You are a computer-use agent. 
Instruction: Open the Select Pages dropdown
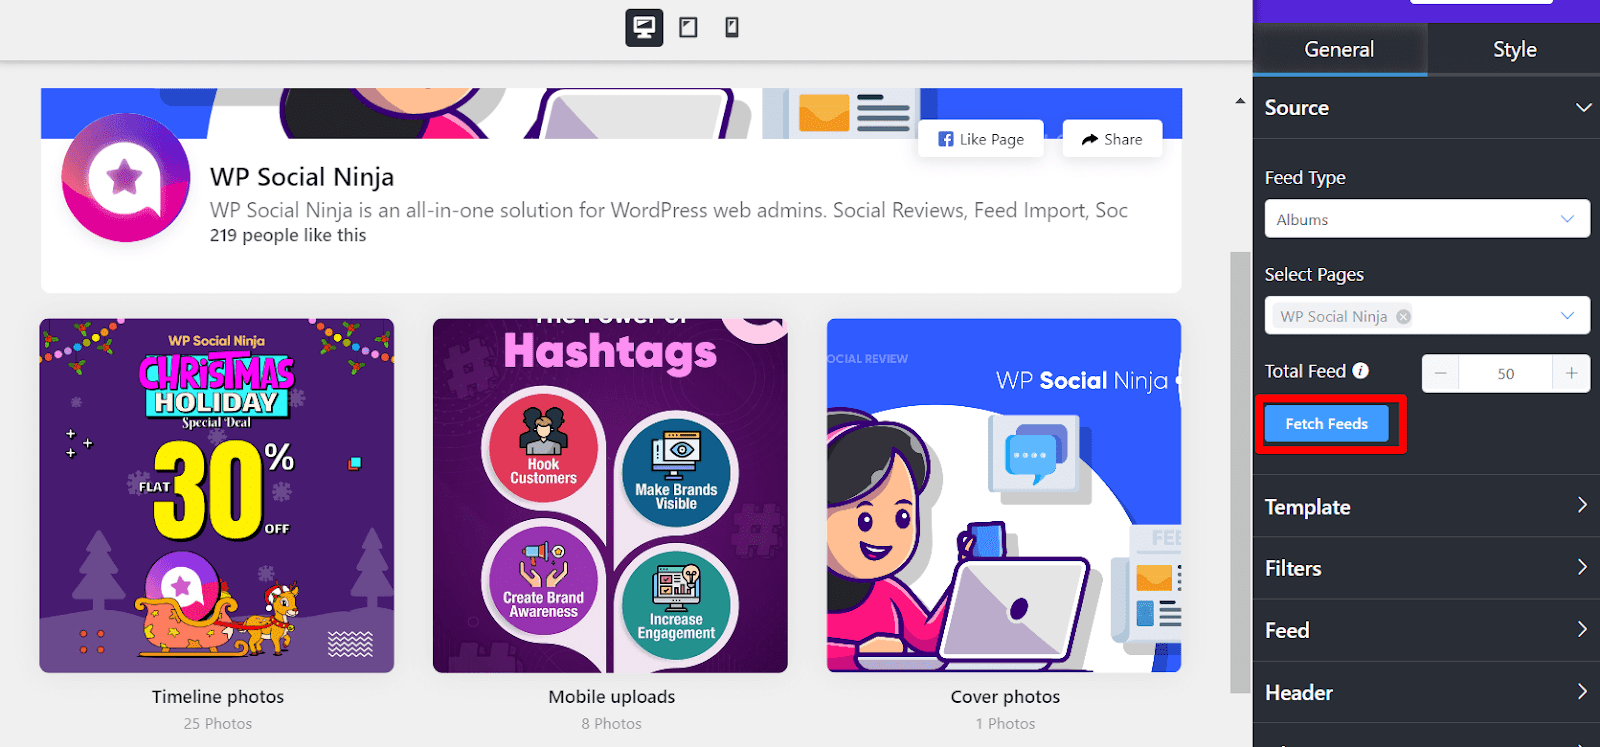1427,316
